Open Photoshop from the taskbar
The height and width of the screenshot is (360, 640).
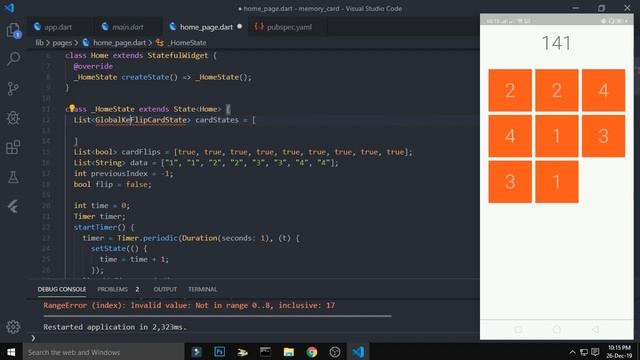coord(220,352)
